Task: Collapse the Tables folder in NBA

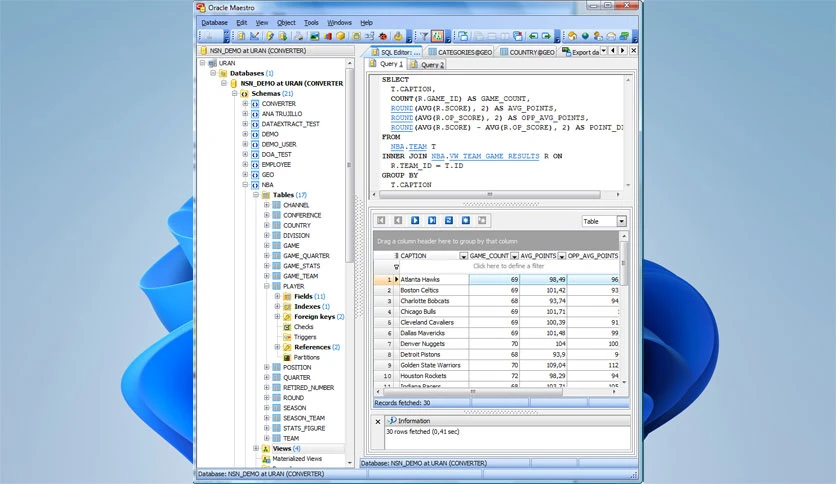Action: tap(256, 195)
